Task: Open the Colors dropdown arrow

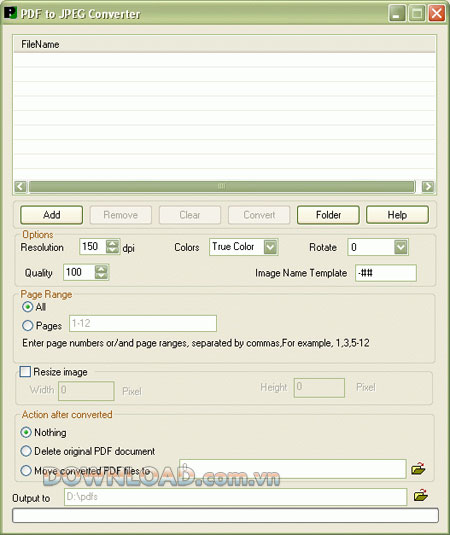Action: (271, 247)
